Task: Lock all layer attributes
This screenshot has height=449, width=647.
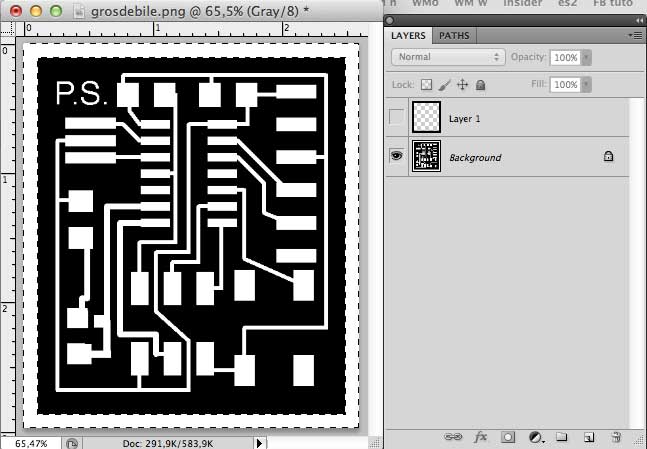Action: coord(480,85)
